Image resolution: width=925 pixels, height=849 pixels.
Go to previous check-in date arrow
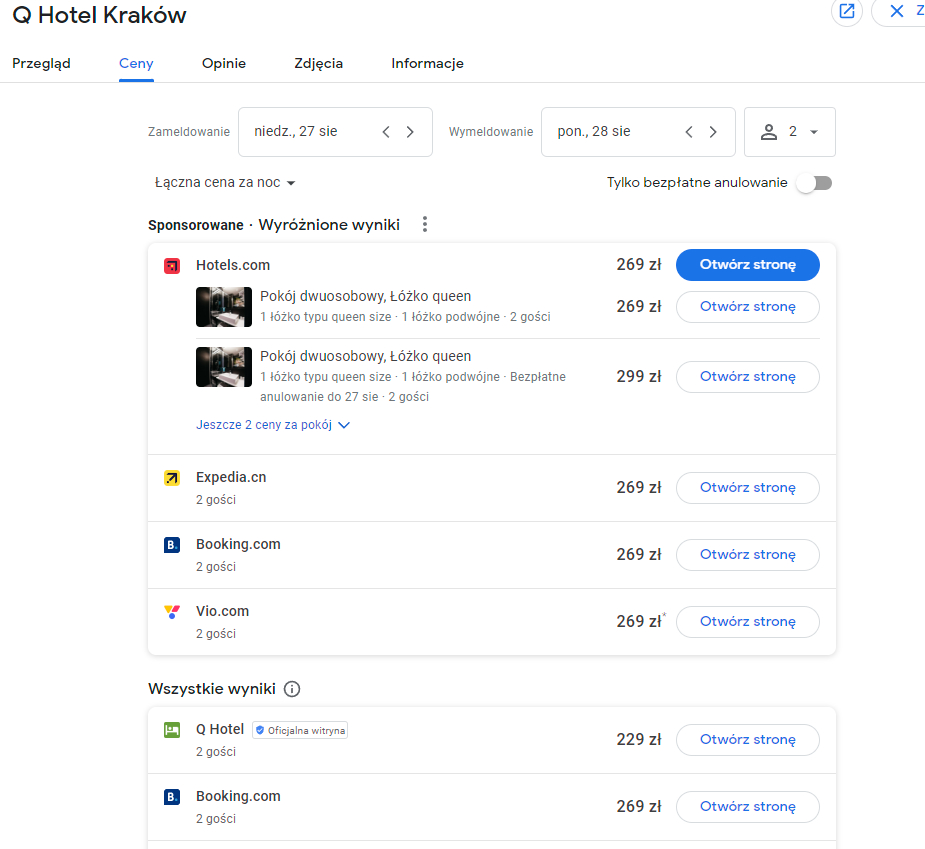pyautogui.click(x=386, y=132)
